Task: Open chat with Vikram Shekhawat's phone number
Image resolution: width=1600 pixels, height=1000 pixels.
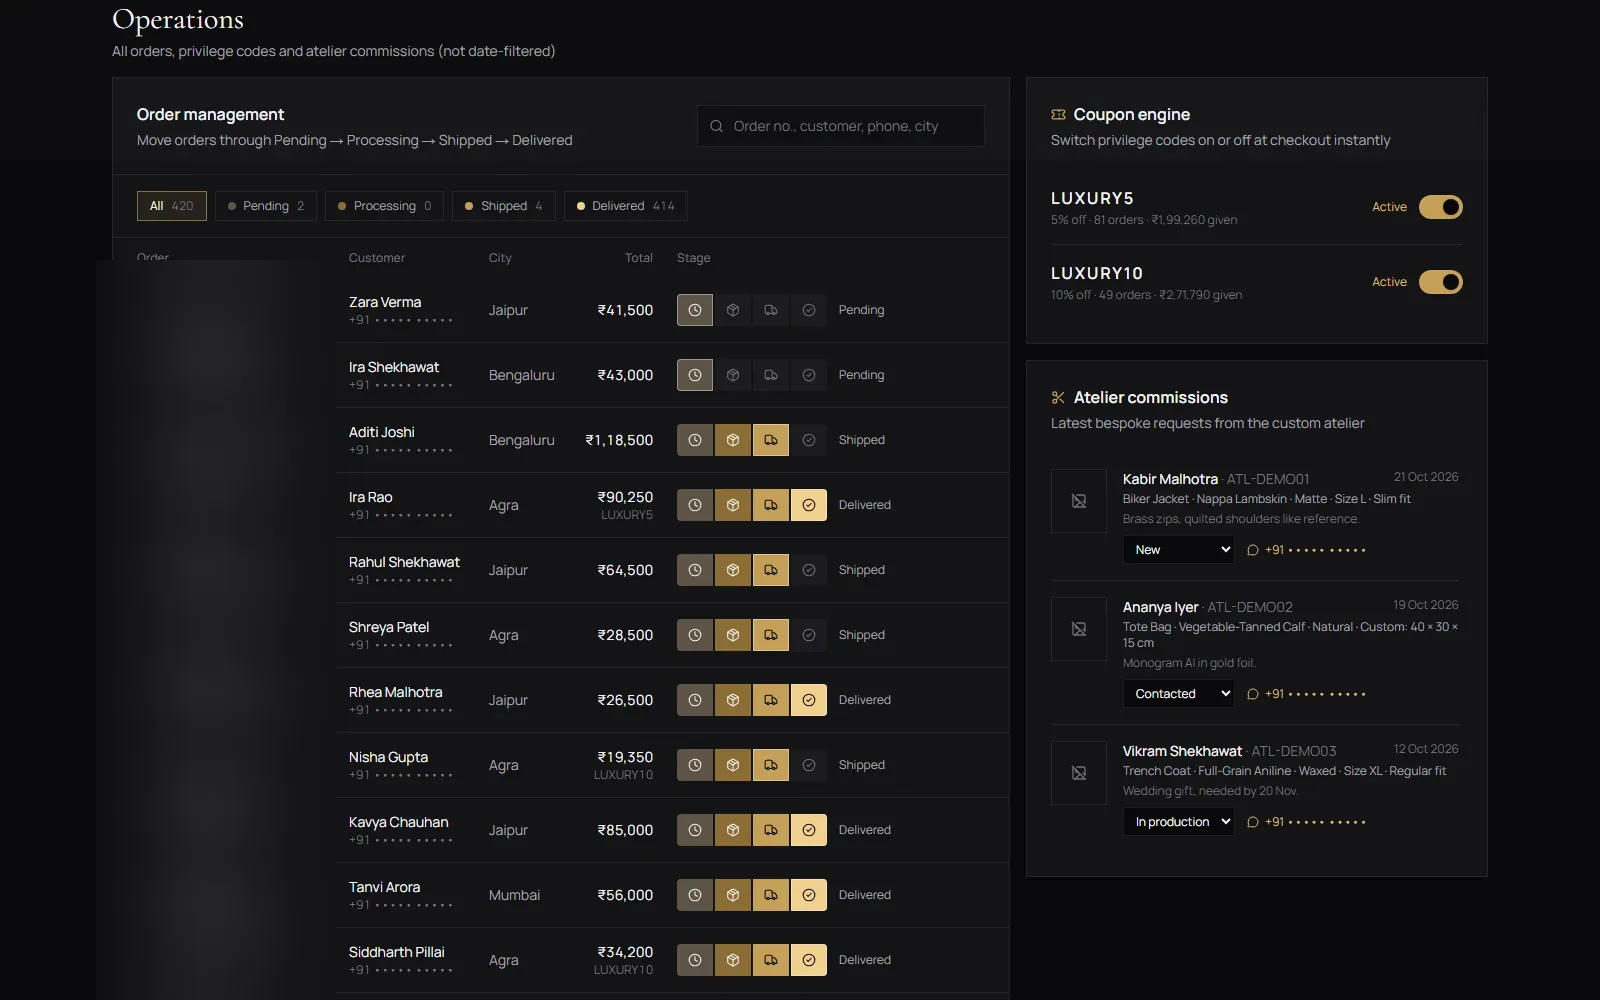Action: point(1306,822)
